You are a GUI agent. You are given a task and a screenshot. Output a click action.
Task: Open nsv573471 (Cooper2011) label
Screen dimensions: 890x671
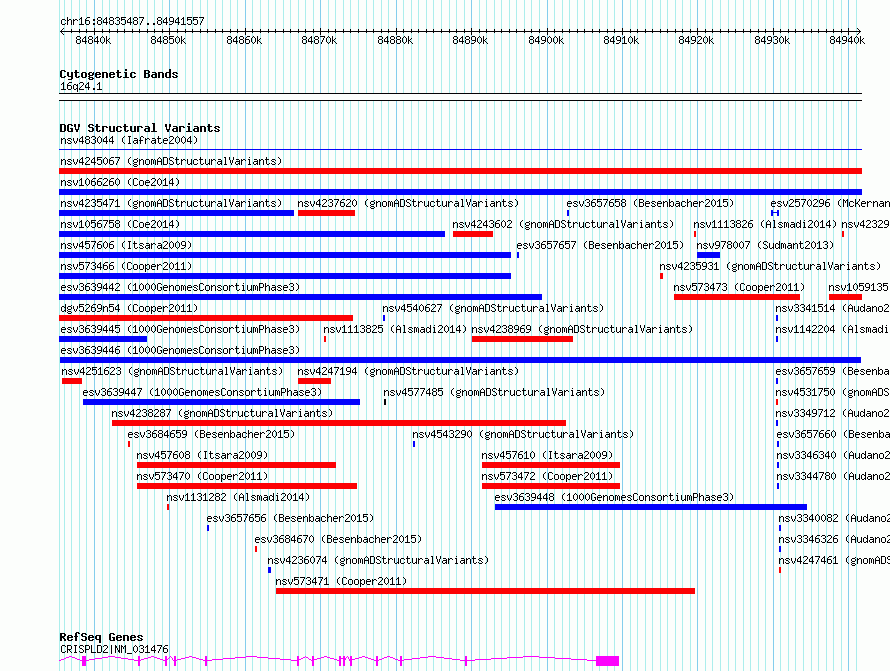click(x=341, y=581)
